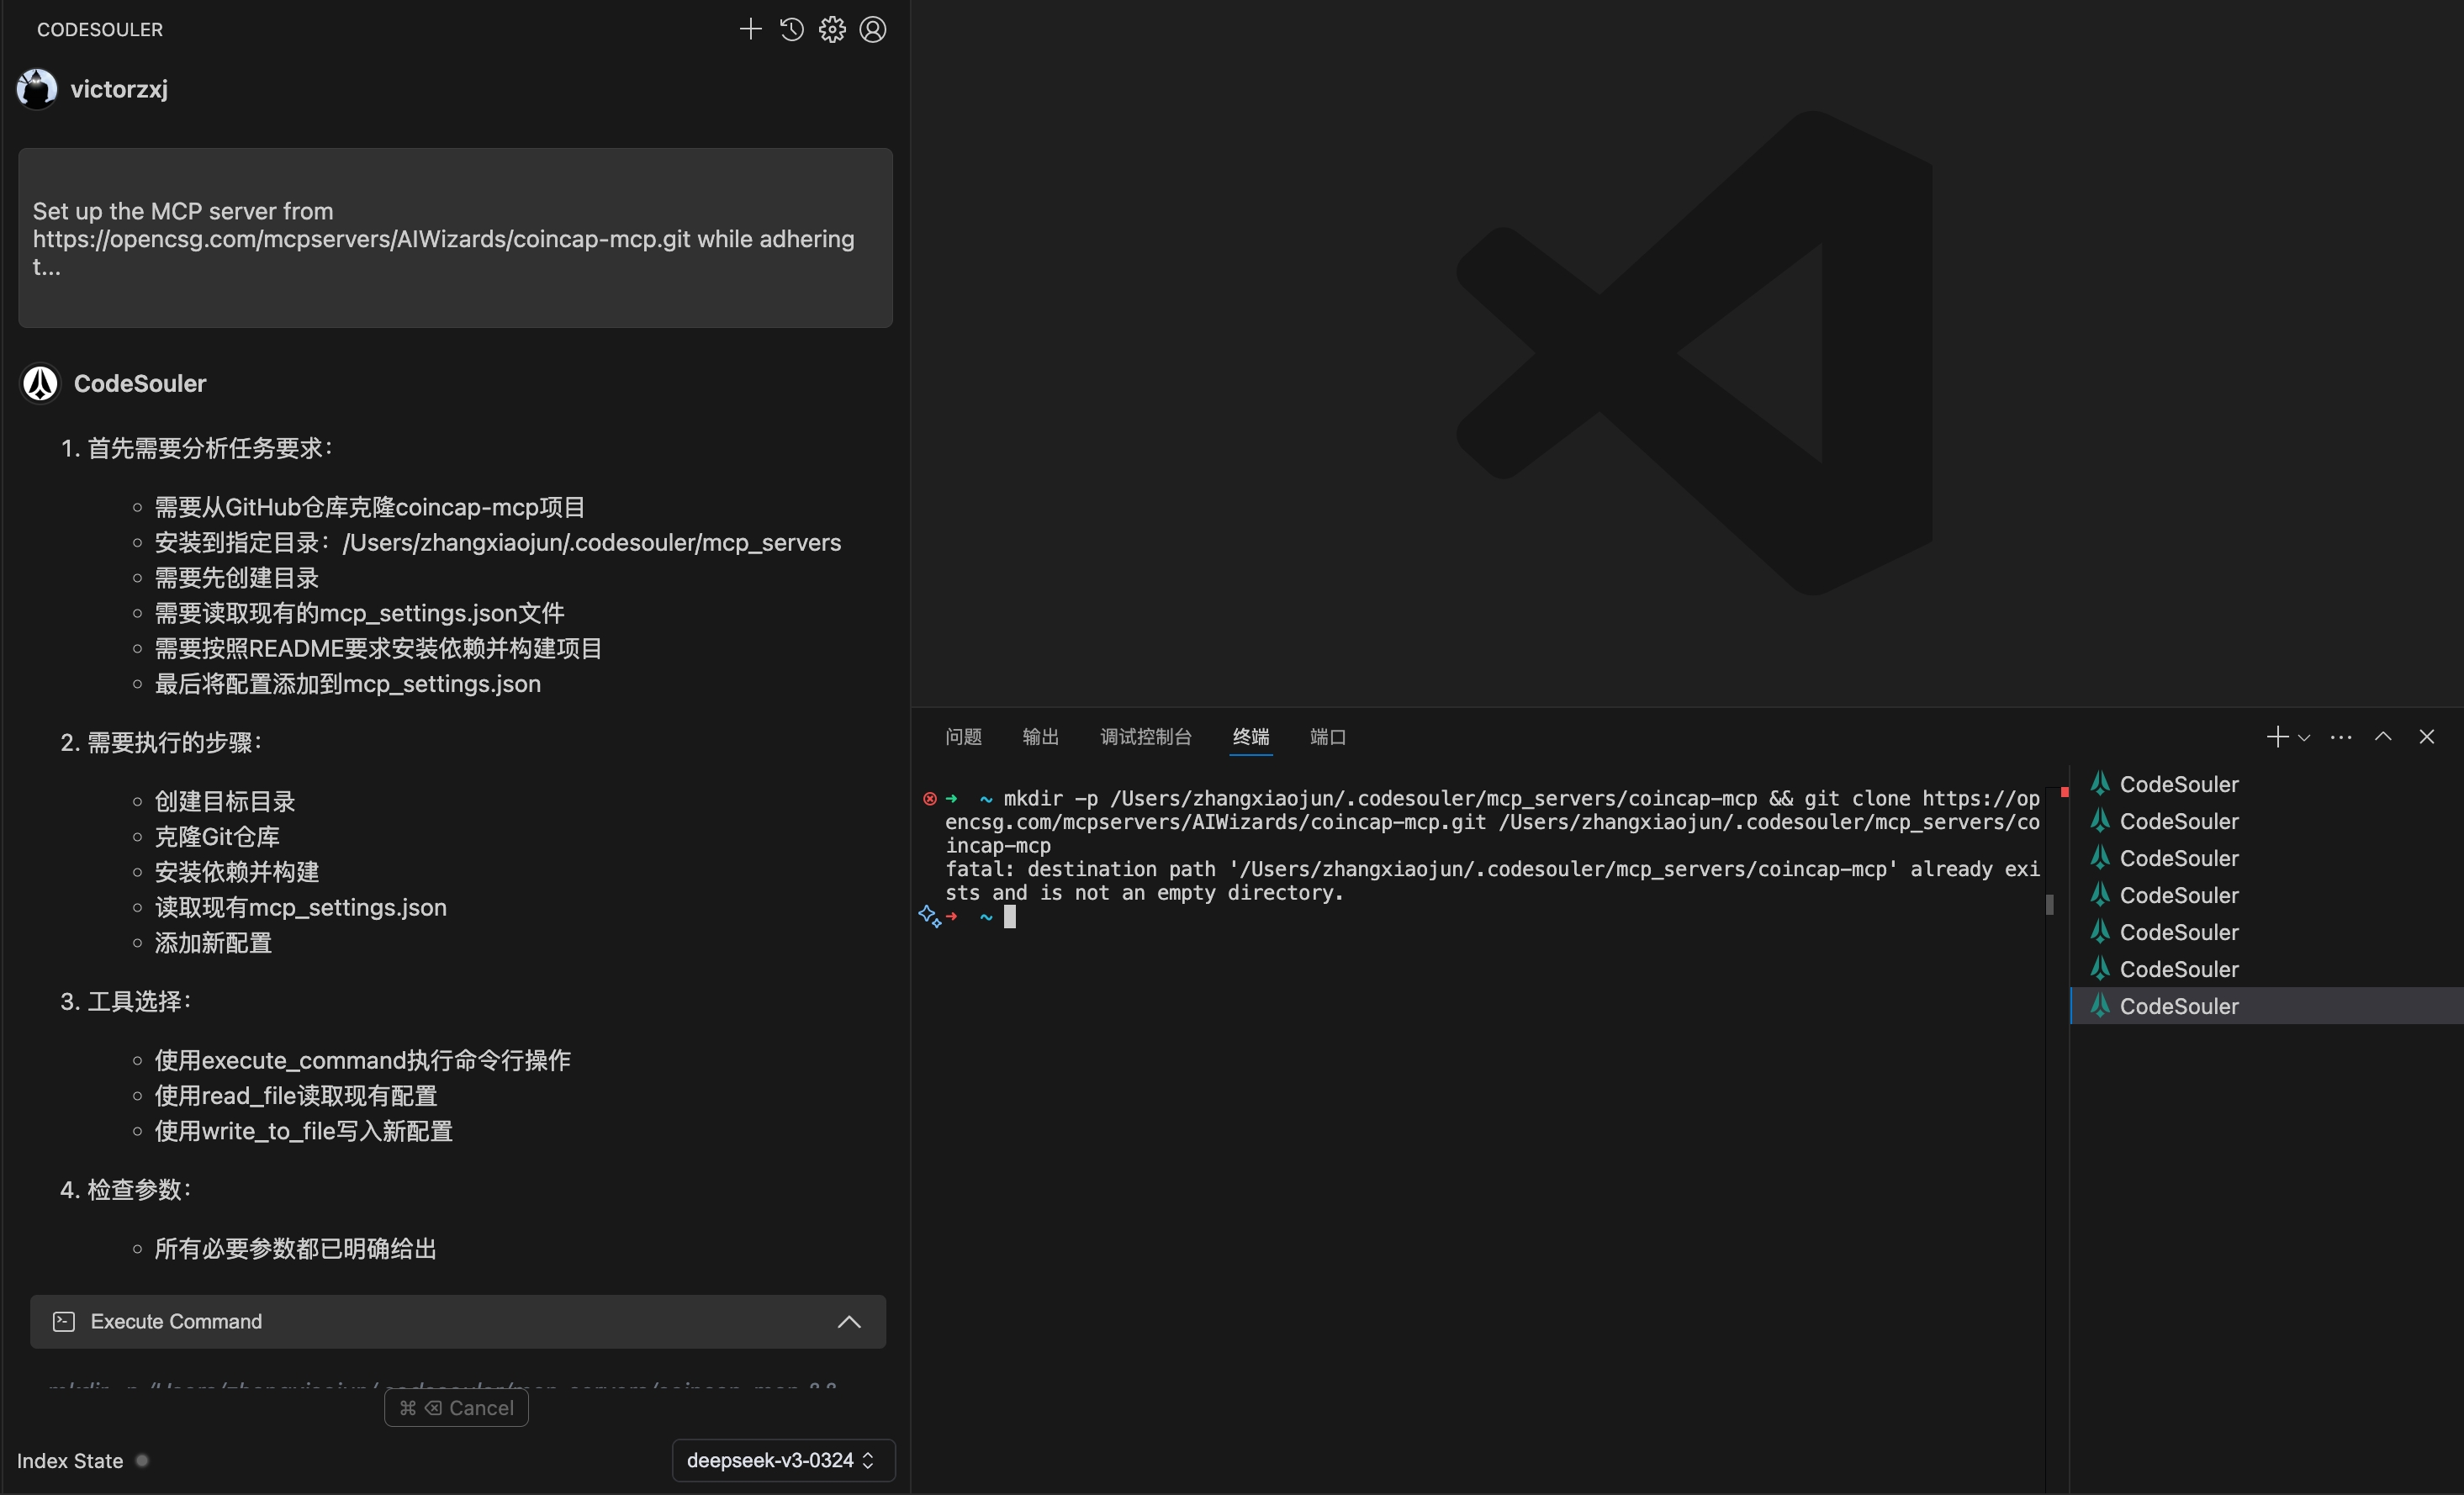Image resolution: width=2464 pixels, height=1495 pixels.
Task: Click the Index State status indicator dot
Action: click(x=142, y=1461)
